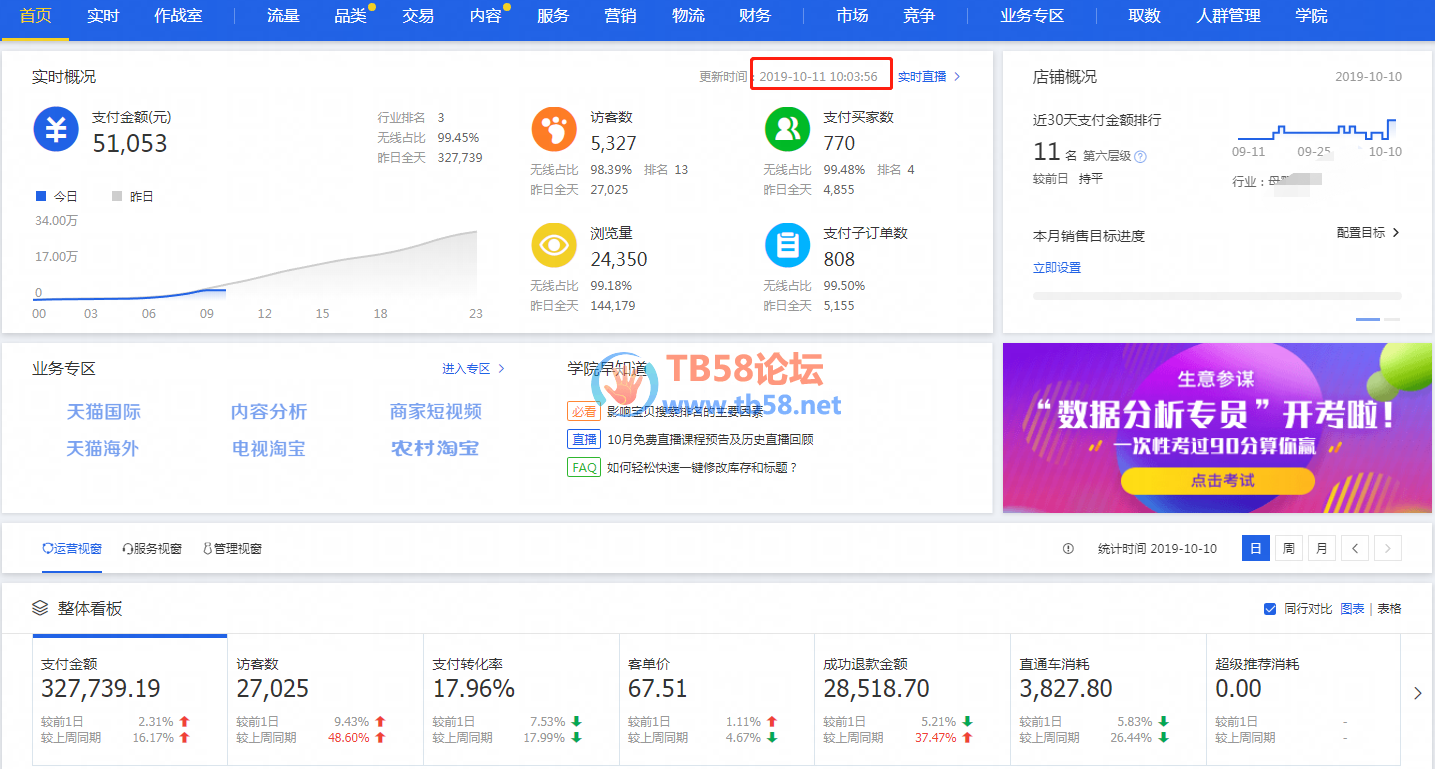This screenshot has height=769, width=1435.
Task: Click the yuan payment amount icon
Action: pos(56,131)
